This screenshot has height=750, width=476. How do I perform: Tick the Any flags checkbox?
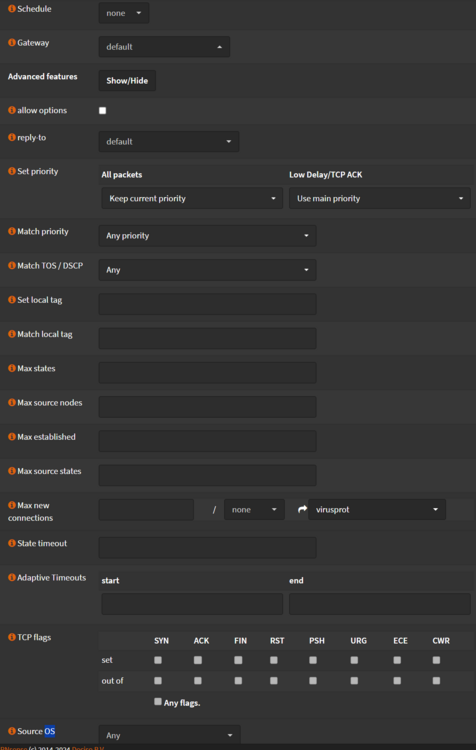click(x=158, y=702)
